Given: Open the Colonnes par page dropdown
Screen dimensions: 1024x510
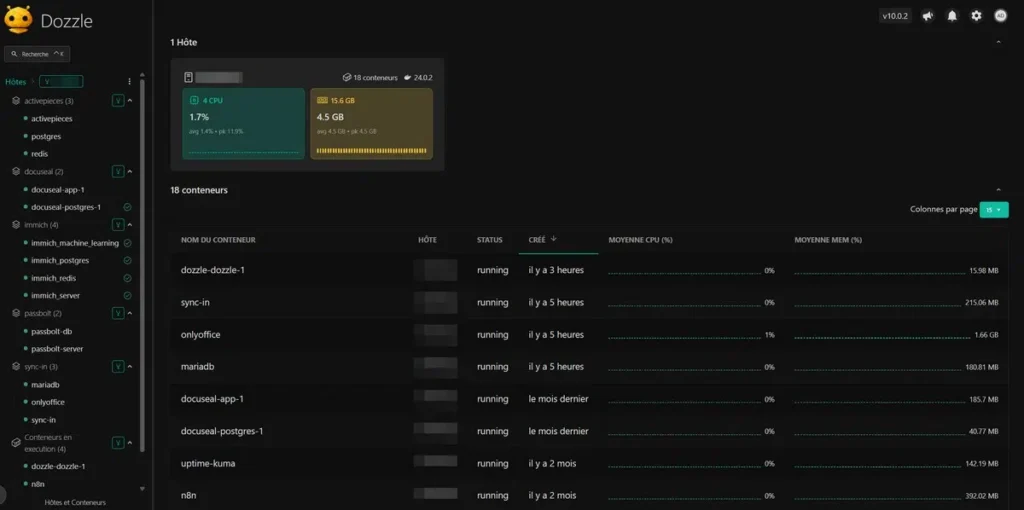Looking at the screenshot, I should 994,210.
